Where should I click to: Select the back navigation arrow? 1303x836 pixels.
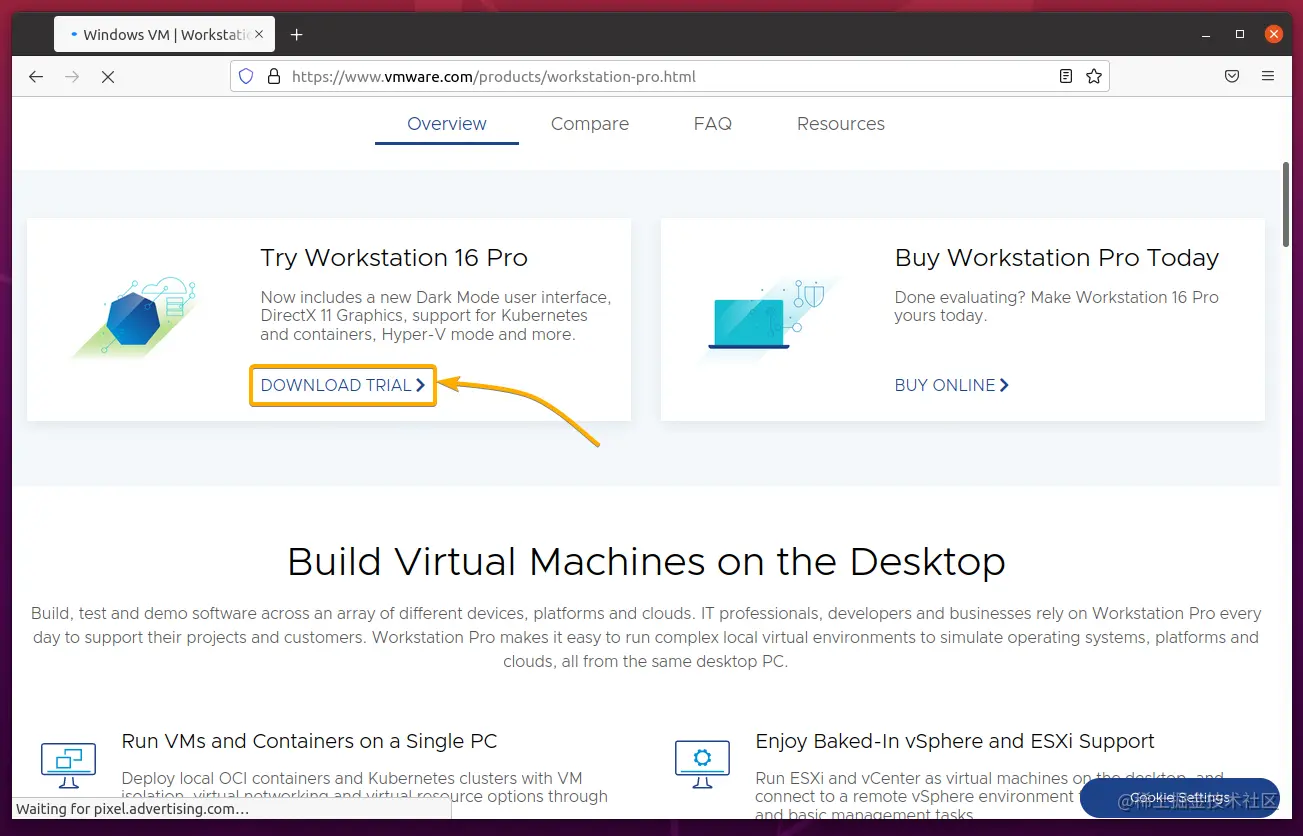point(36,76)
